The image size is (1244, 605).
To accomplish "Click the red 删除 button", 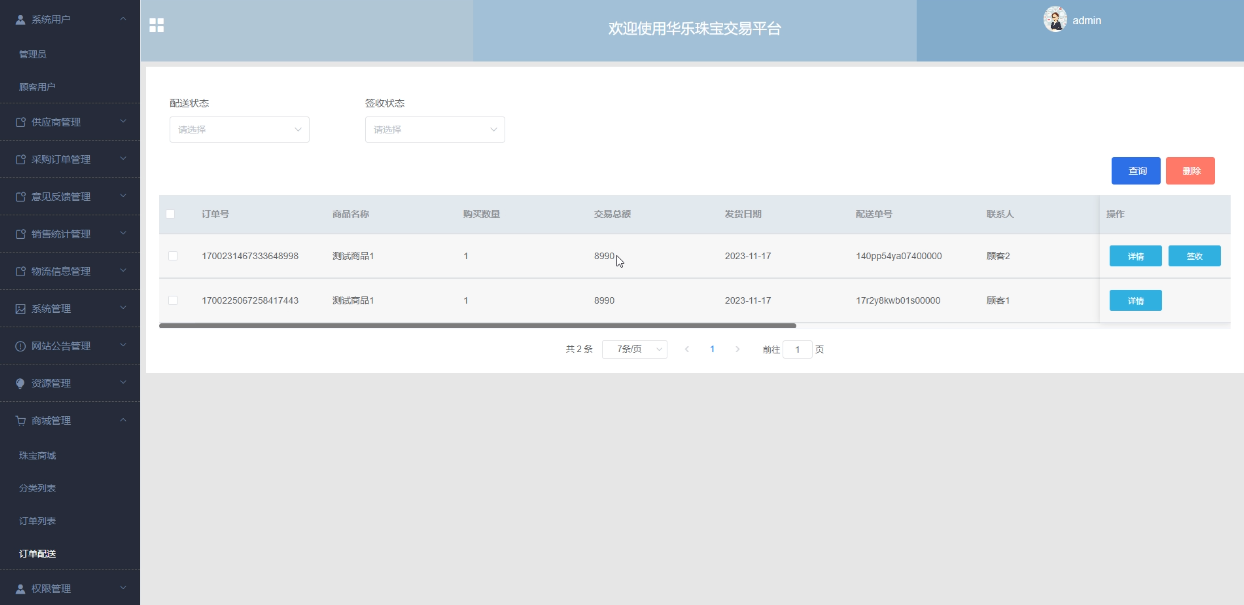I will [1190, 171].
